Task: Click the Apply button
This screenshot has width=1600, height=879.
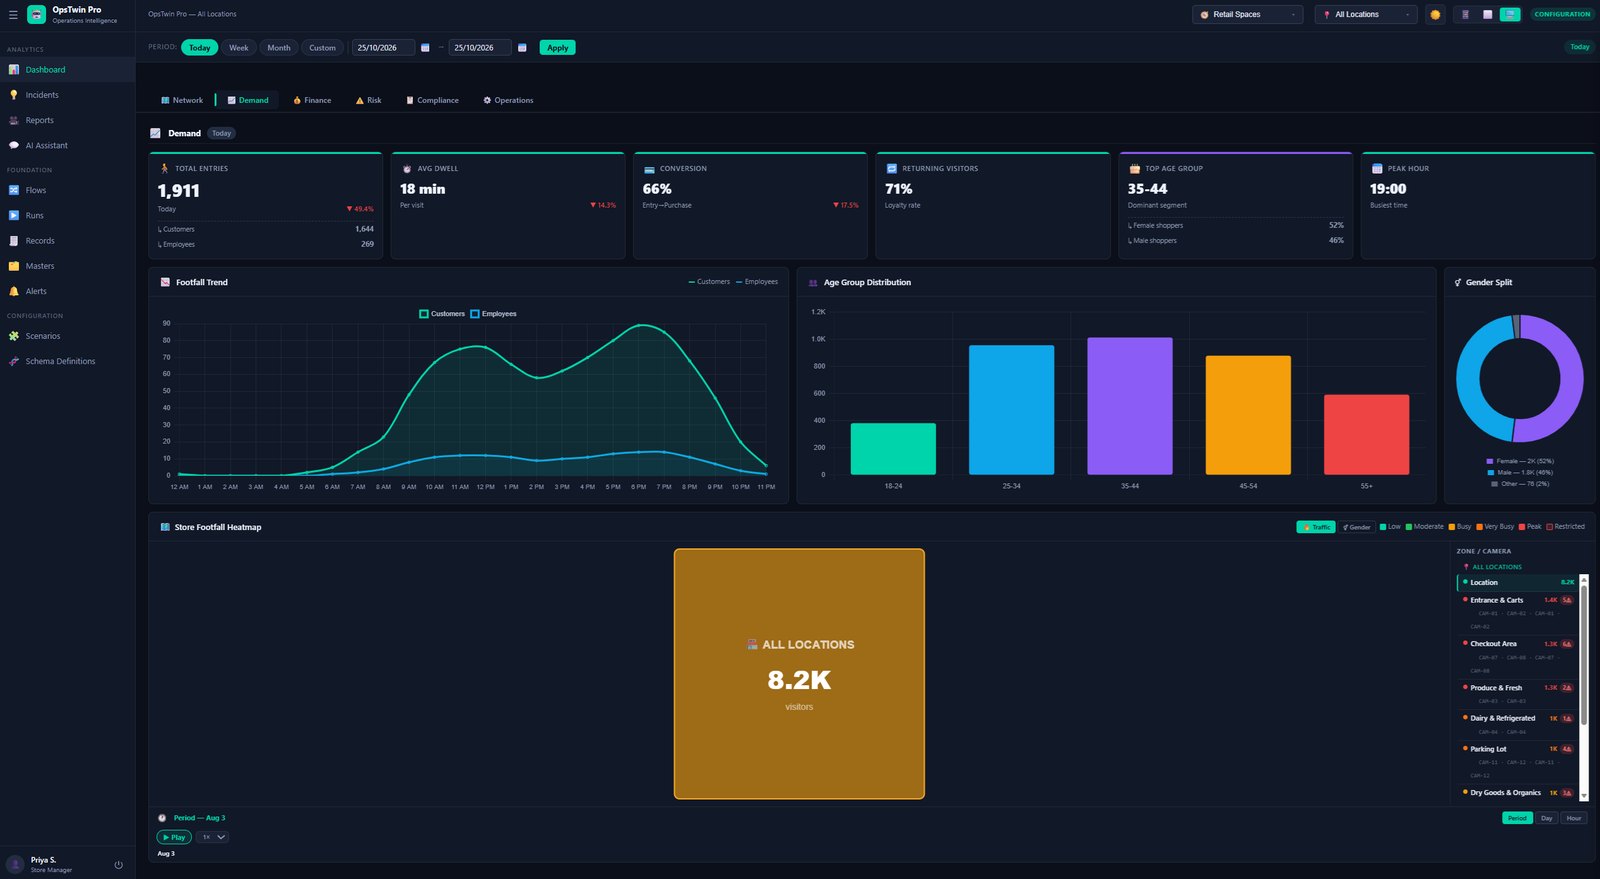Action: click(557, 48)
